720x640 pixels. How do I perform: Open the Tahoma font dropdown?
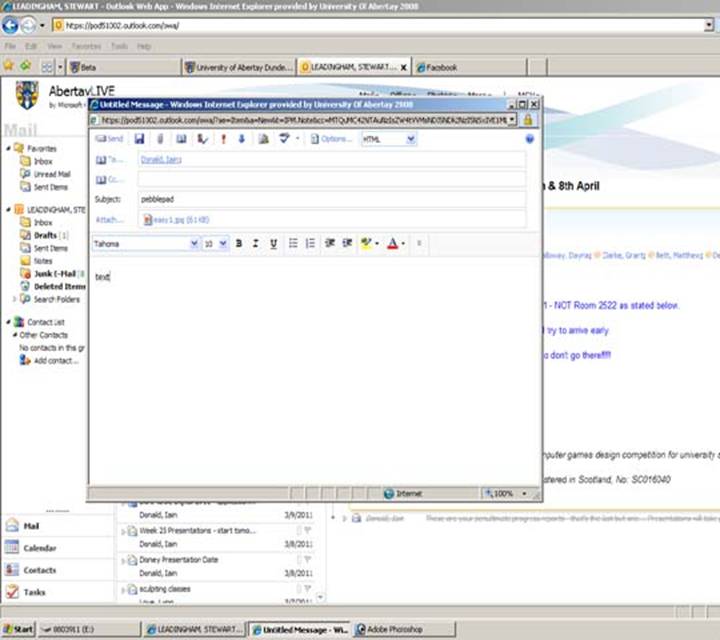(193, 243)
